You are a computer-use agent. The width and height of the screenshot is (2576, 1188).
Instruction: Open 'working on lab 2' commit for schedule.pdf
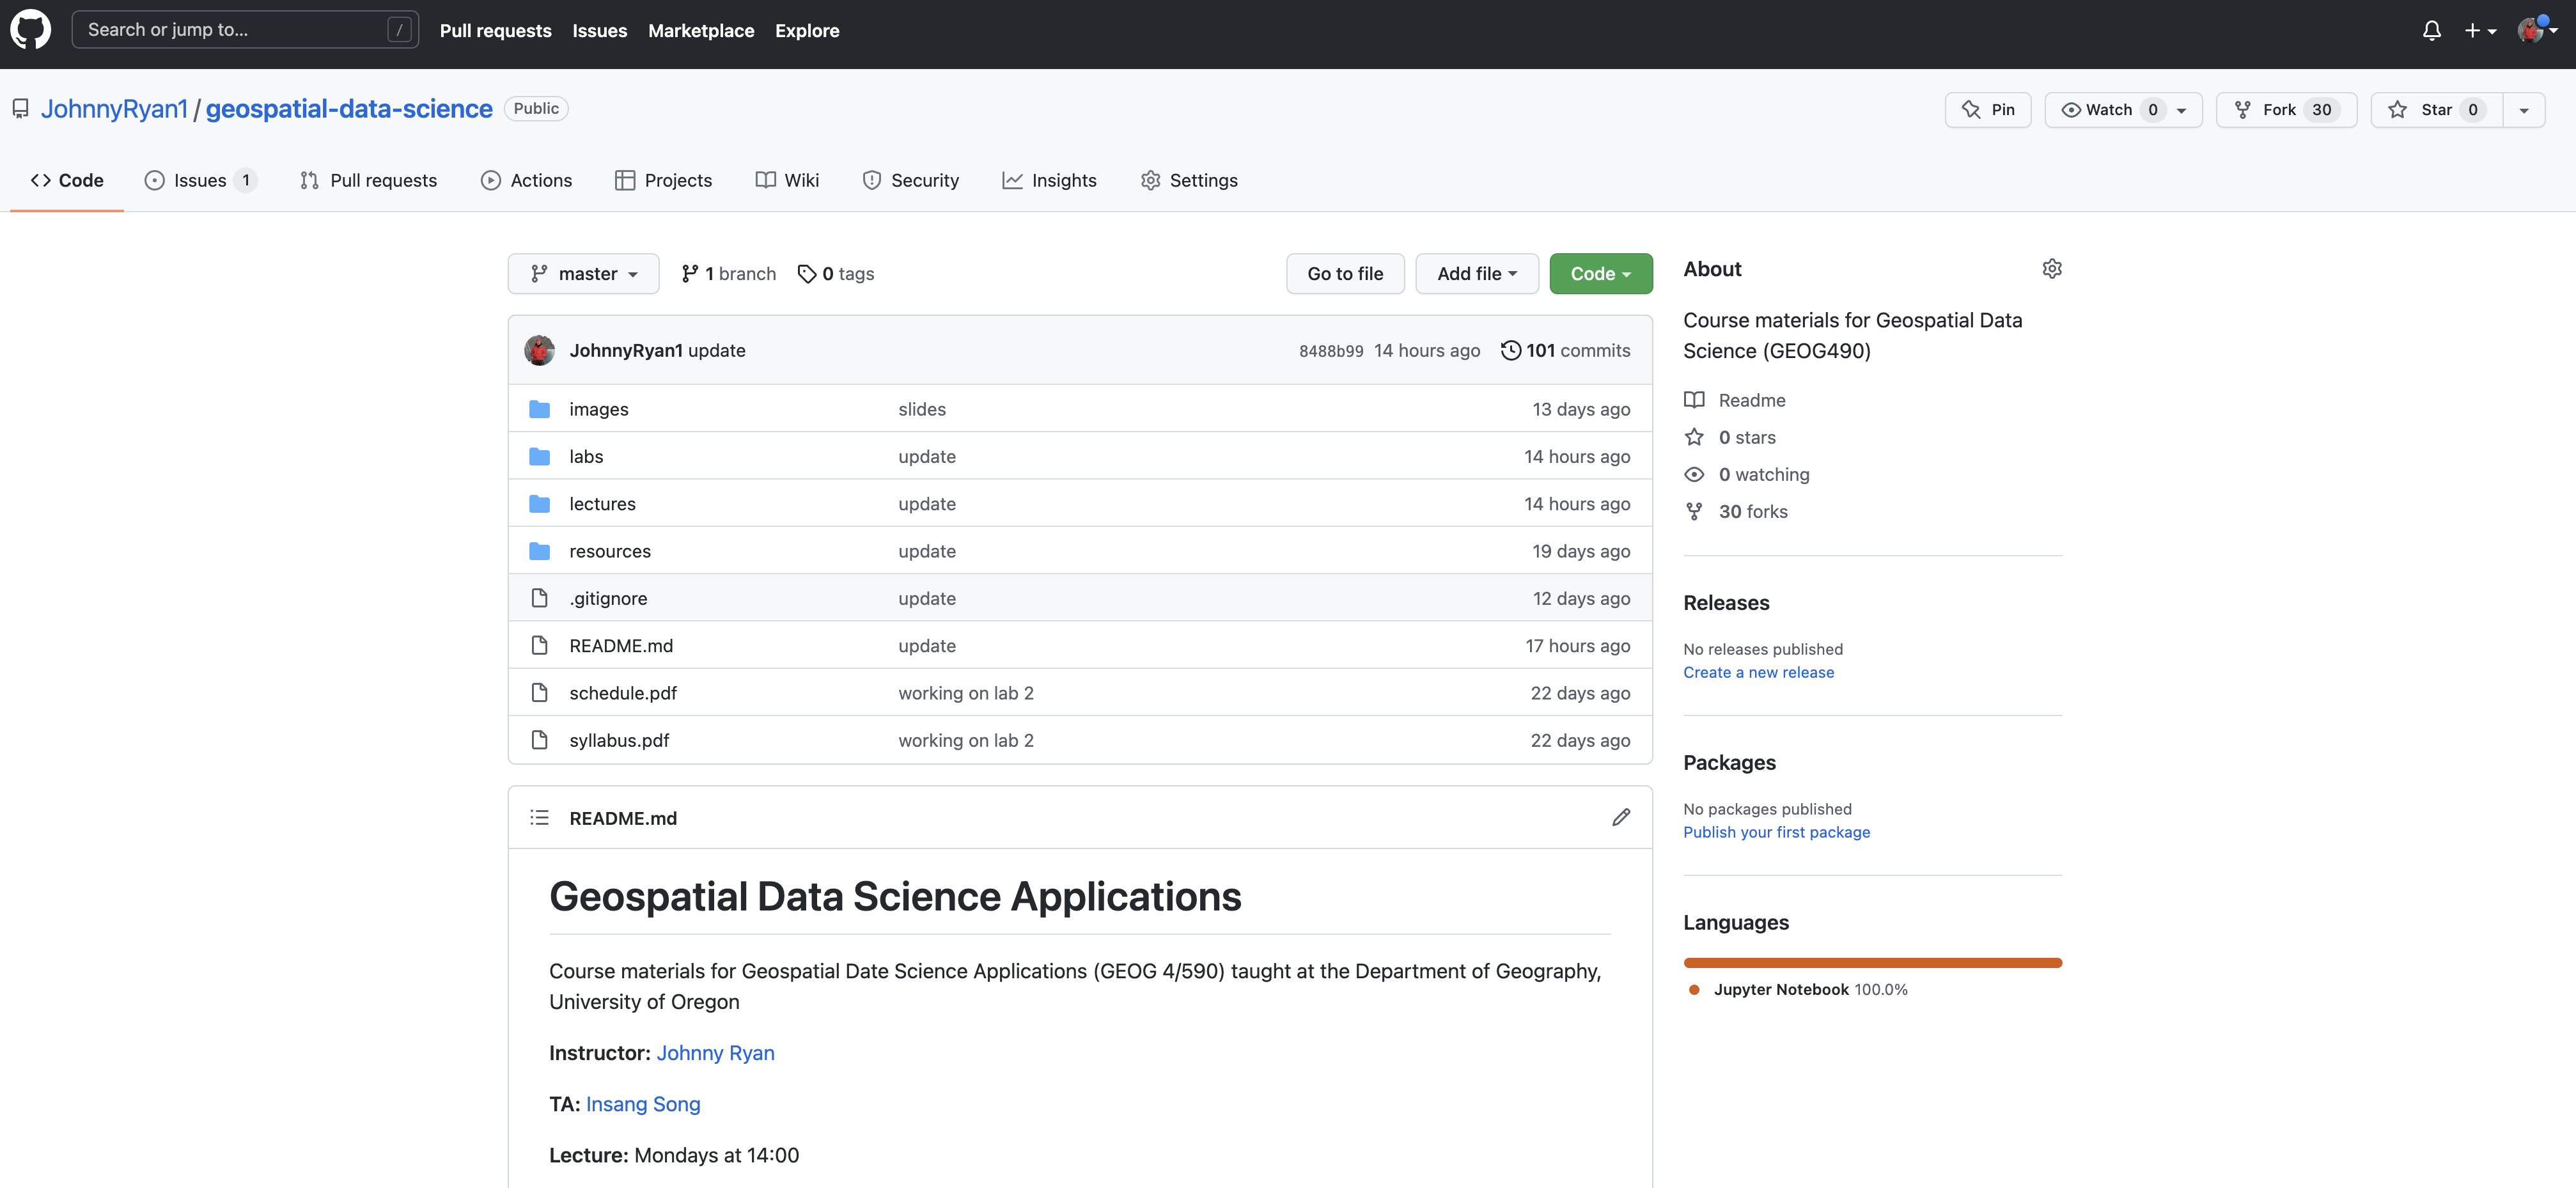966,693
